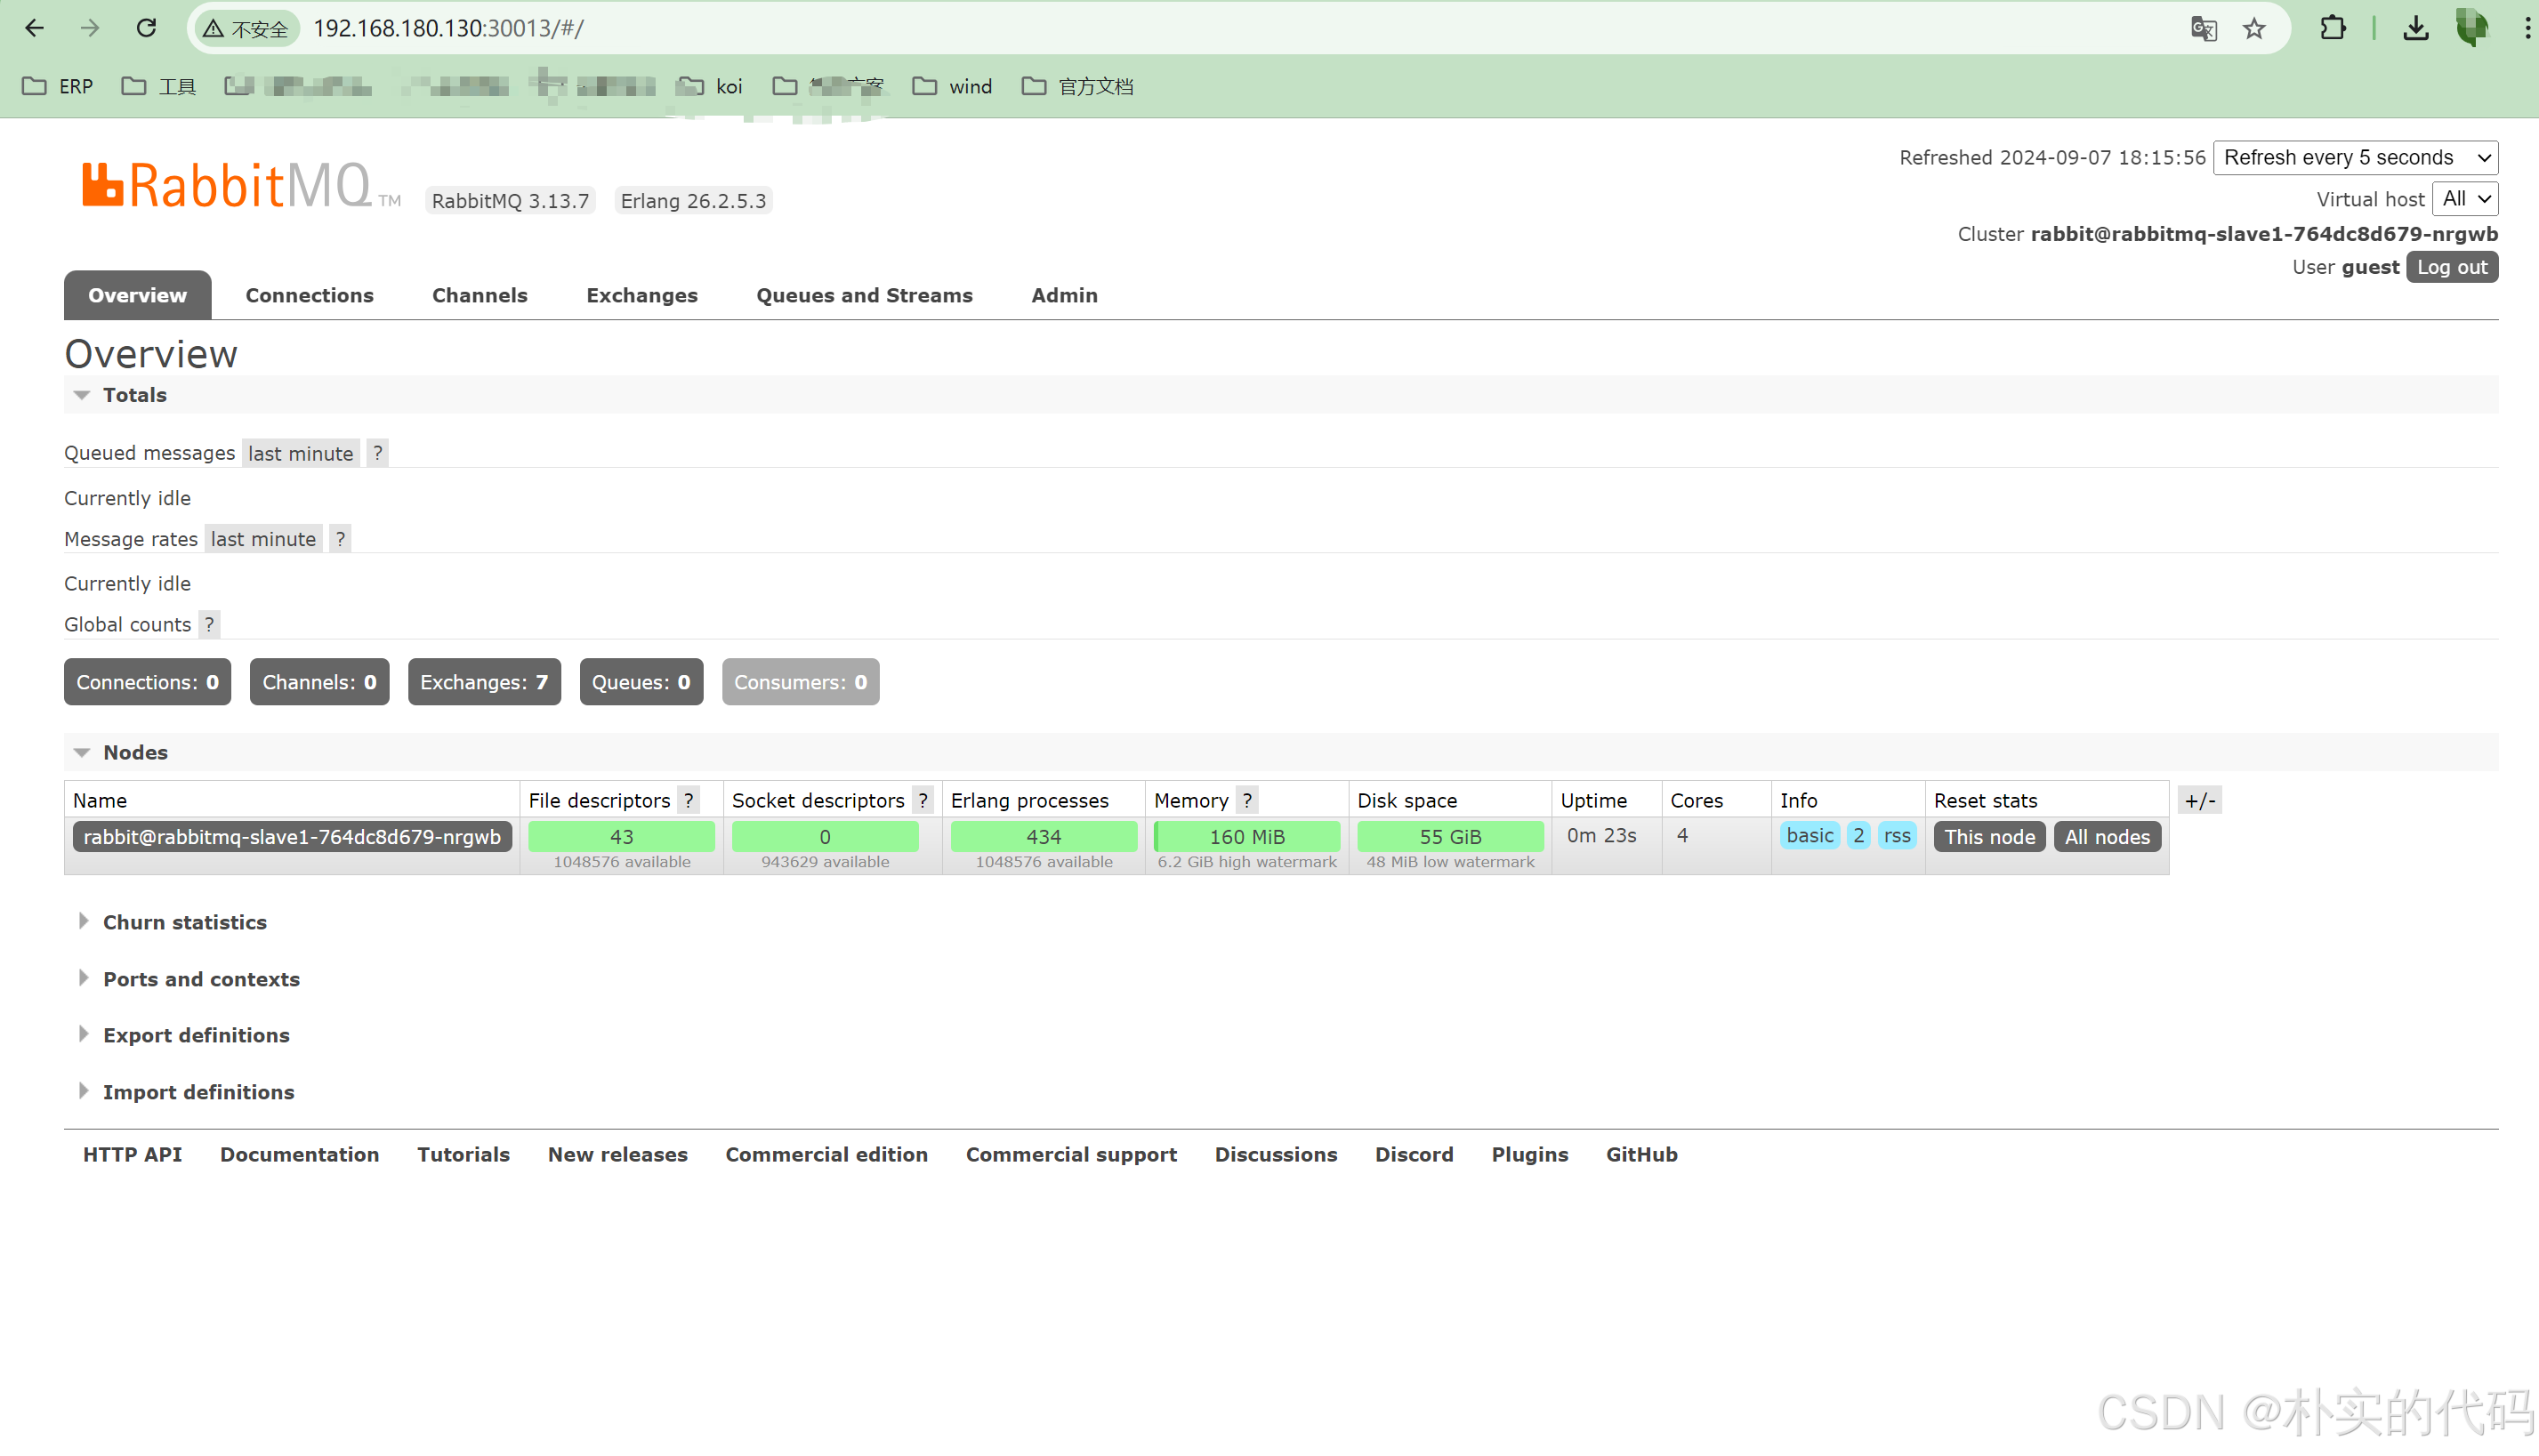Viewport: 2539px width, 1456px height.
Task: Click the browser reload icon
Action: (x=146, y=28)
